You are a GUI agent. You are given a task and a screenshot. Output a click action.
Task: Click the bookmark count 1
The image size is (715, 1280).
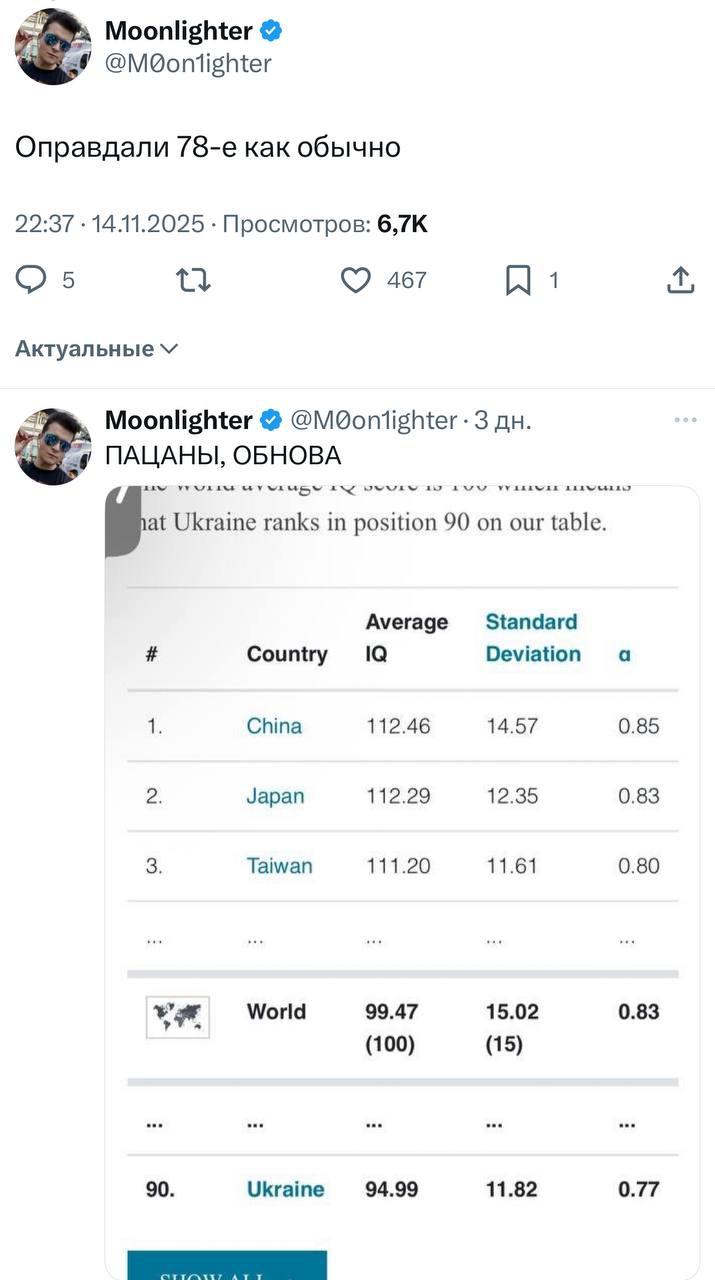click(x=553, y=281)
